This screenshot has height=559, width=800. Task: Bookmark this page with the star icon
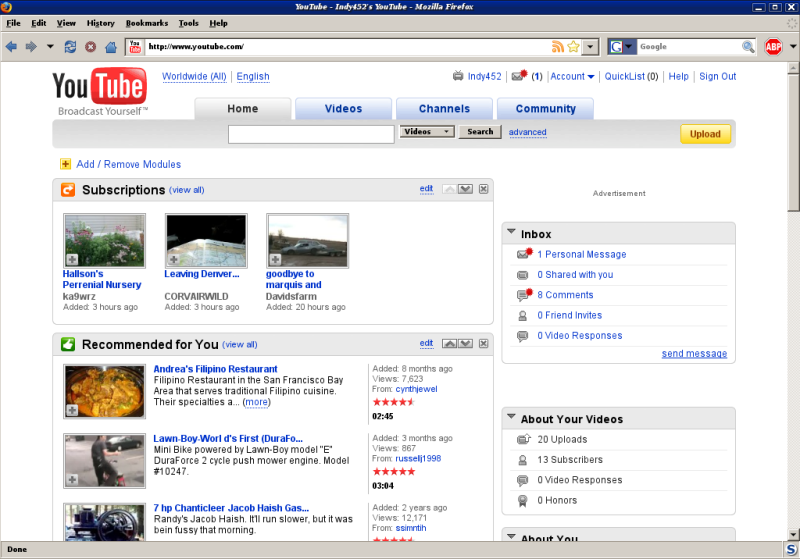point(573,47)
